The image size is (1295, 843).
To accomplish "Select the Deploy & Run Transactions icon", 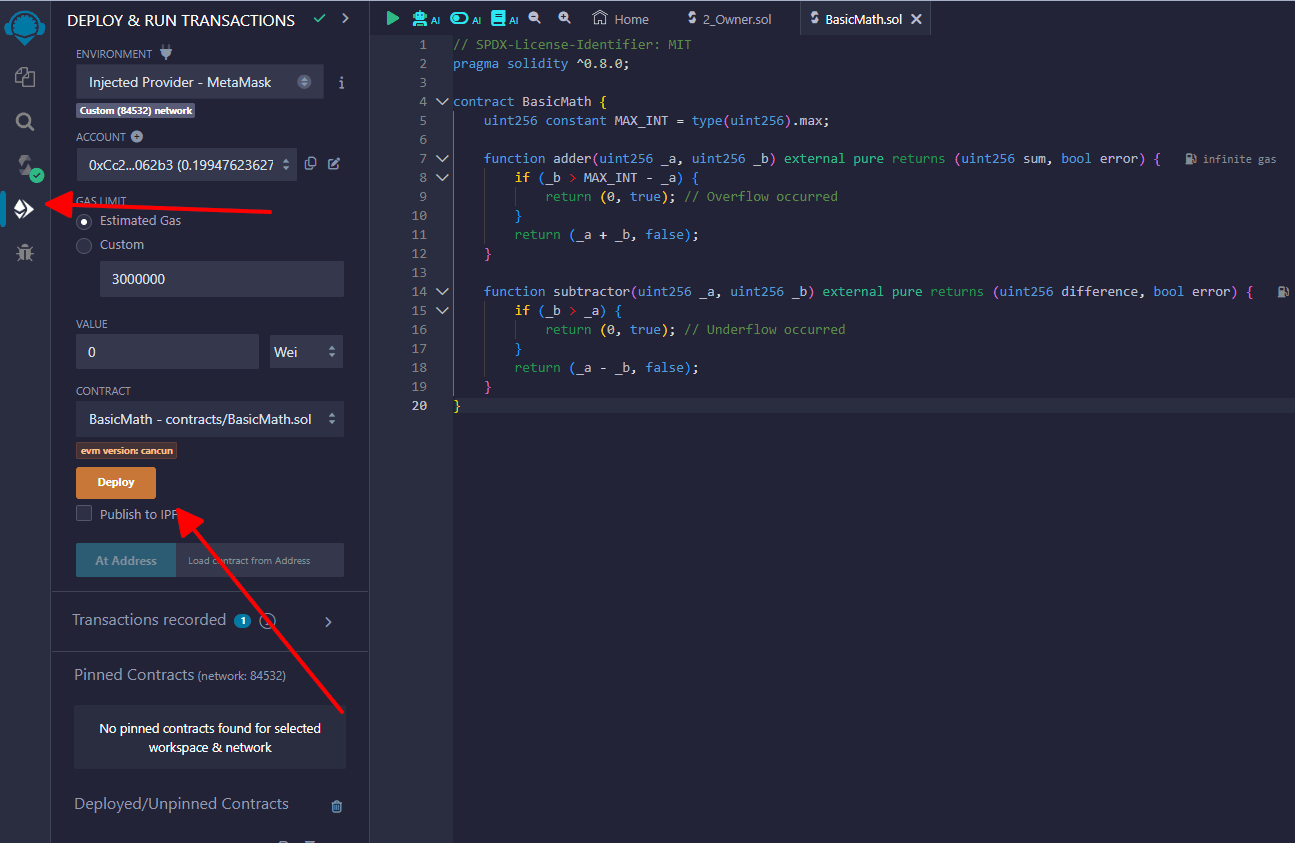I will 25,209.
